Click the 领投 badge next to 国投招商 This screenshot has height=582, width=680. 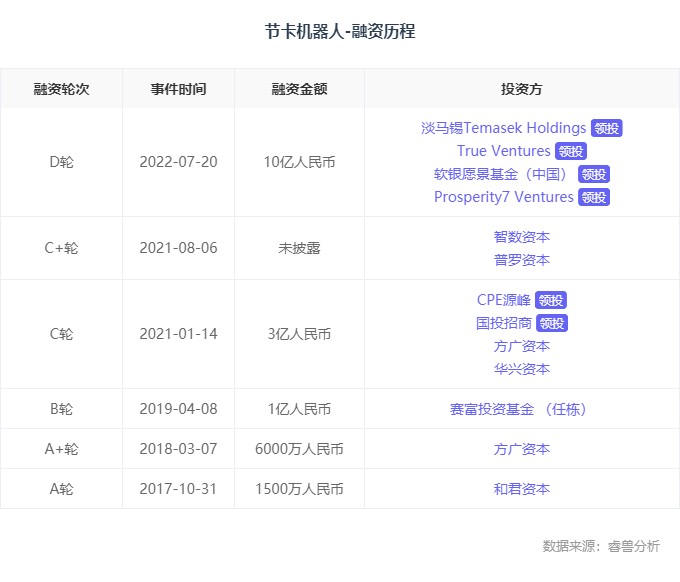[552, 323]
